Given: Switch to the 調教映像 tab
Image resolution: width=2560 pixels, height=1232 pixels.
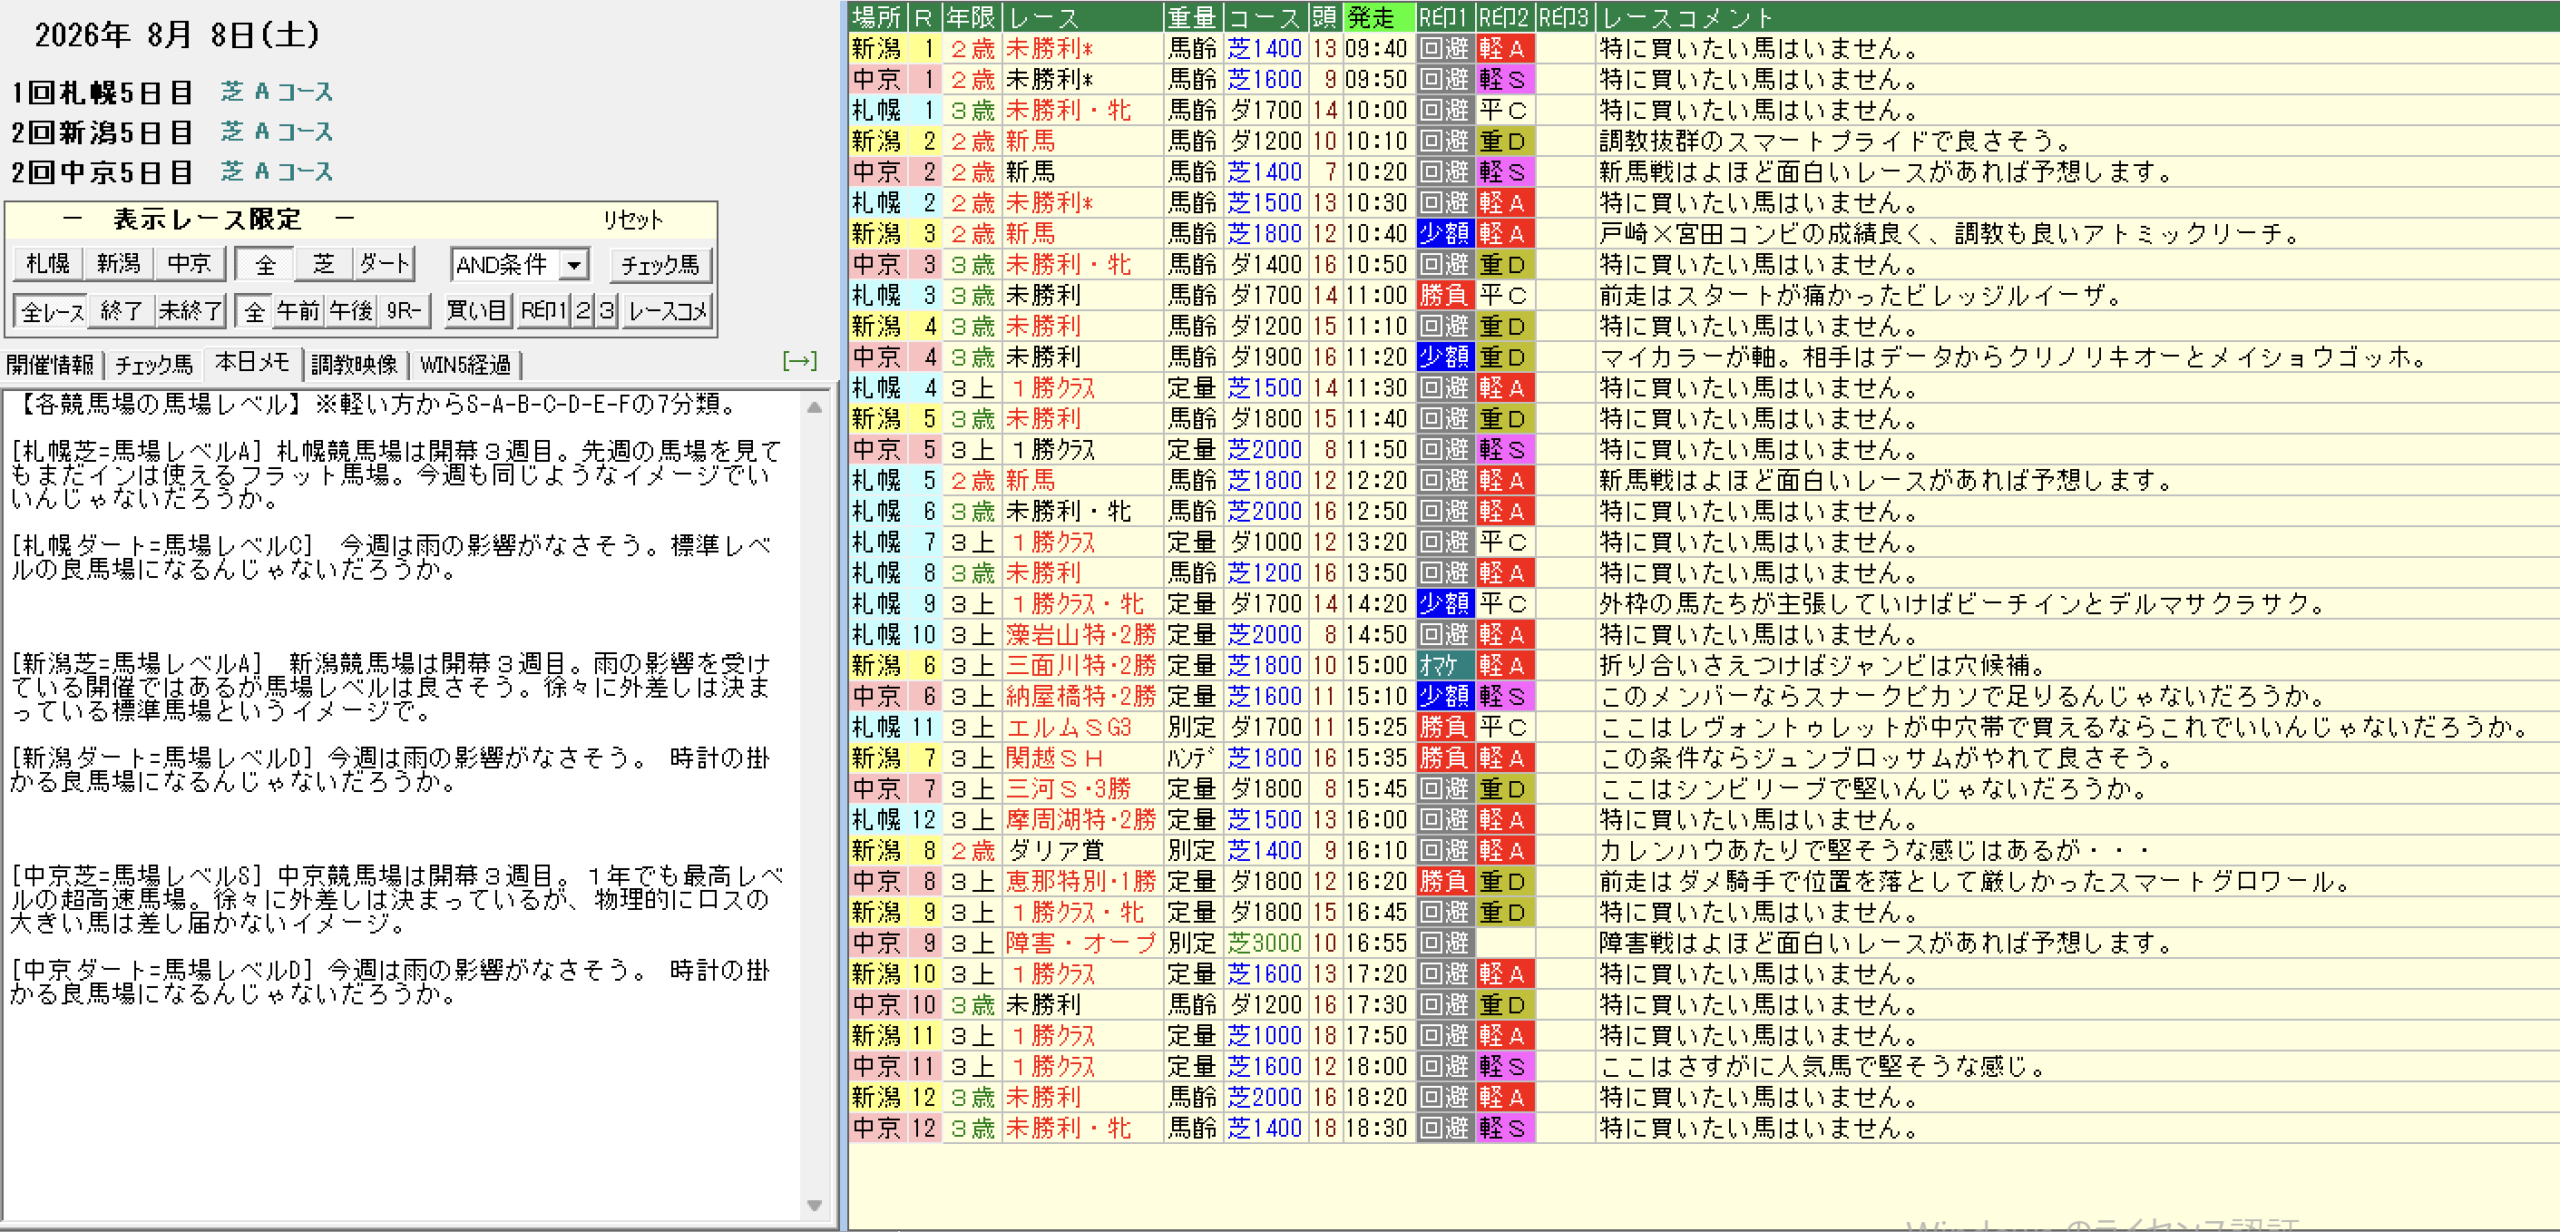Looking at the screenshot, I should [354, 365].
